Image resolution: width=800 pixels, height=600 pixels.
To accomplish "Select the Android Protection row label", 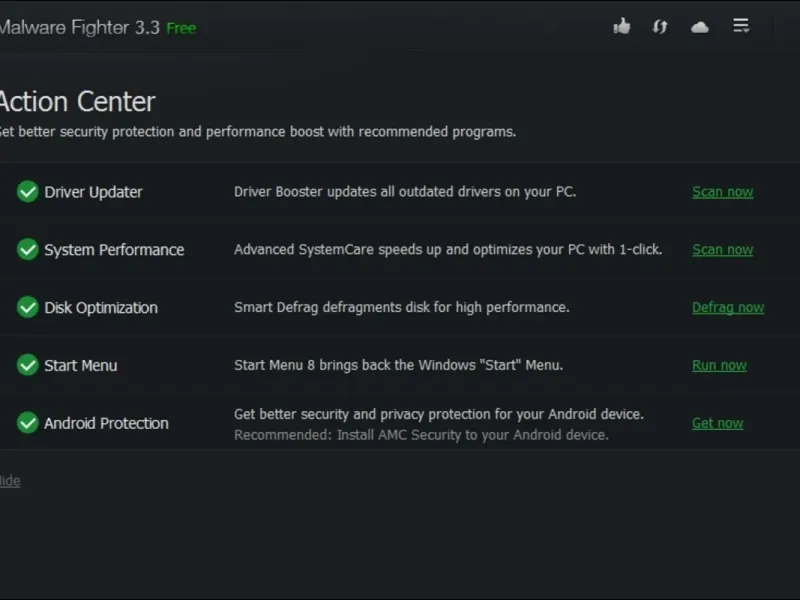I will [x=106, y=423].
